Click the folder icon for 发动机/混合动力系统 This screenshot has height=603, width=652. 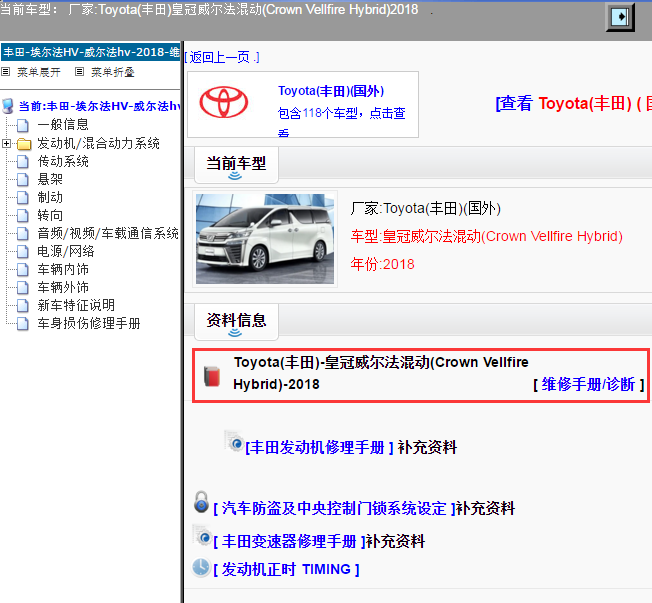point(24,144)
